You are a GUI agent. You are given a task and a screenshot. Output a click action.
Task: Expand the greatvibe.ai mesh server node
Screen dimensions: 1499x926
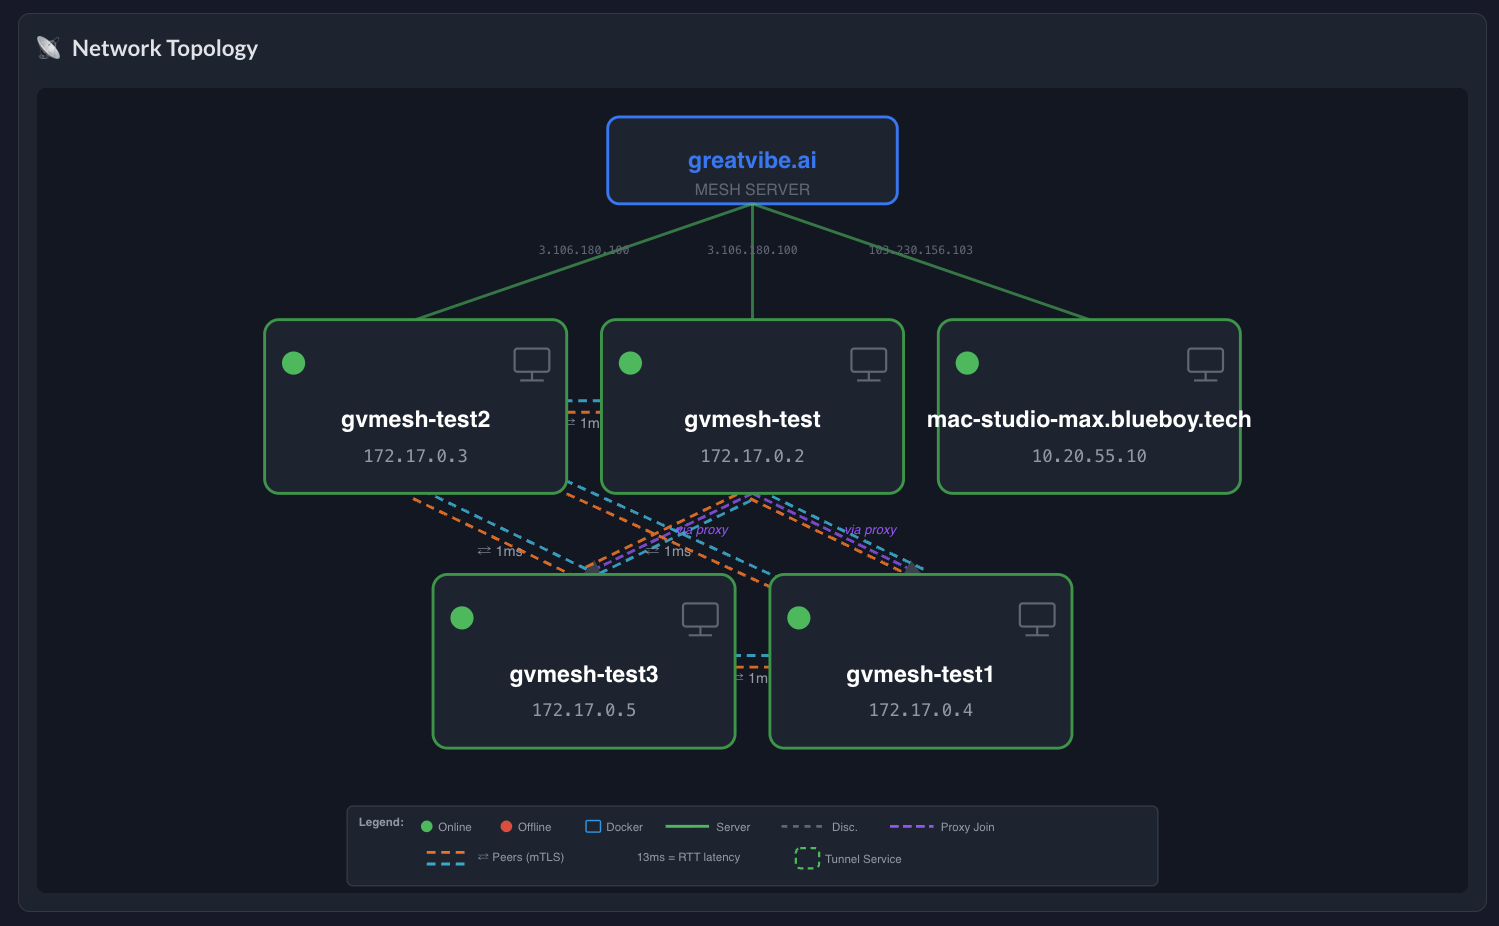[x=752, y=160]
